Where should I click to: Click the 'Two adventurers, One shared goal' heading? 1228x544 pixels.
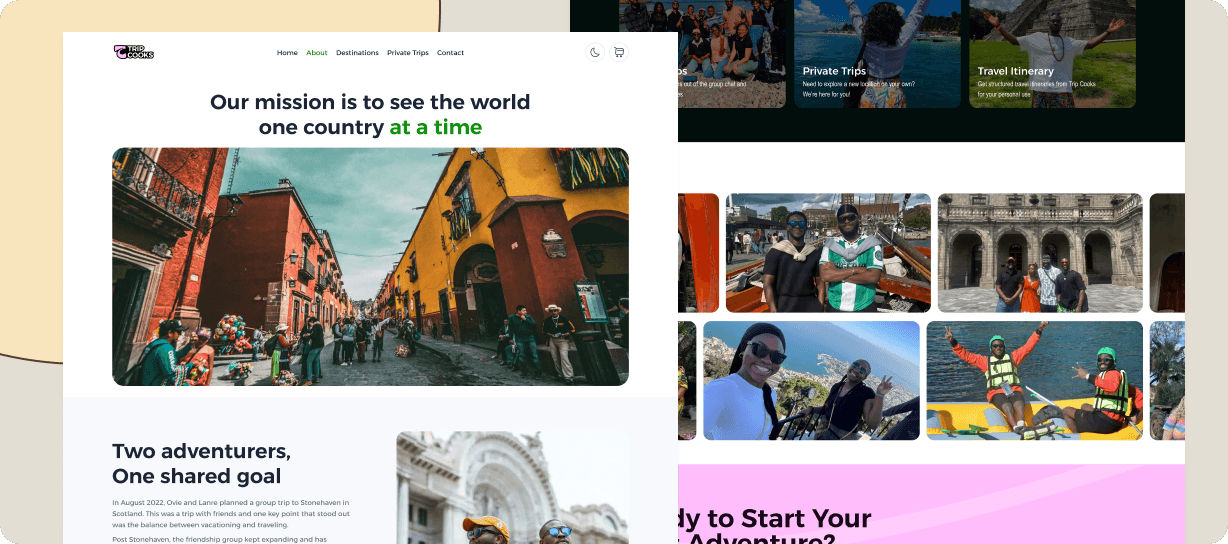[201, 463]
